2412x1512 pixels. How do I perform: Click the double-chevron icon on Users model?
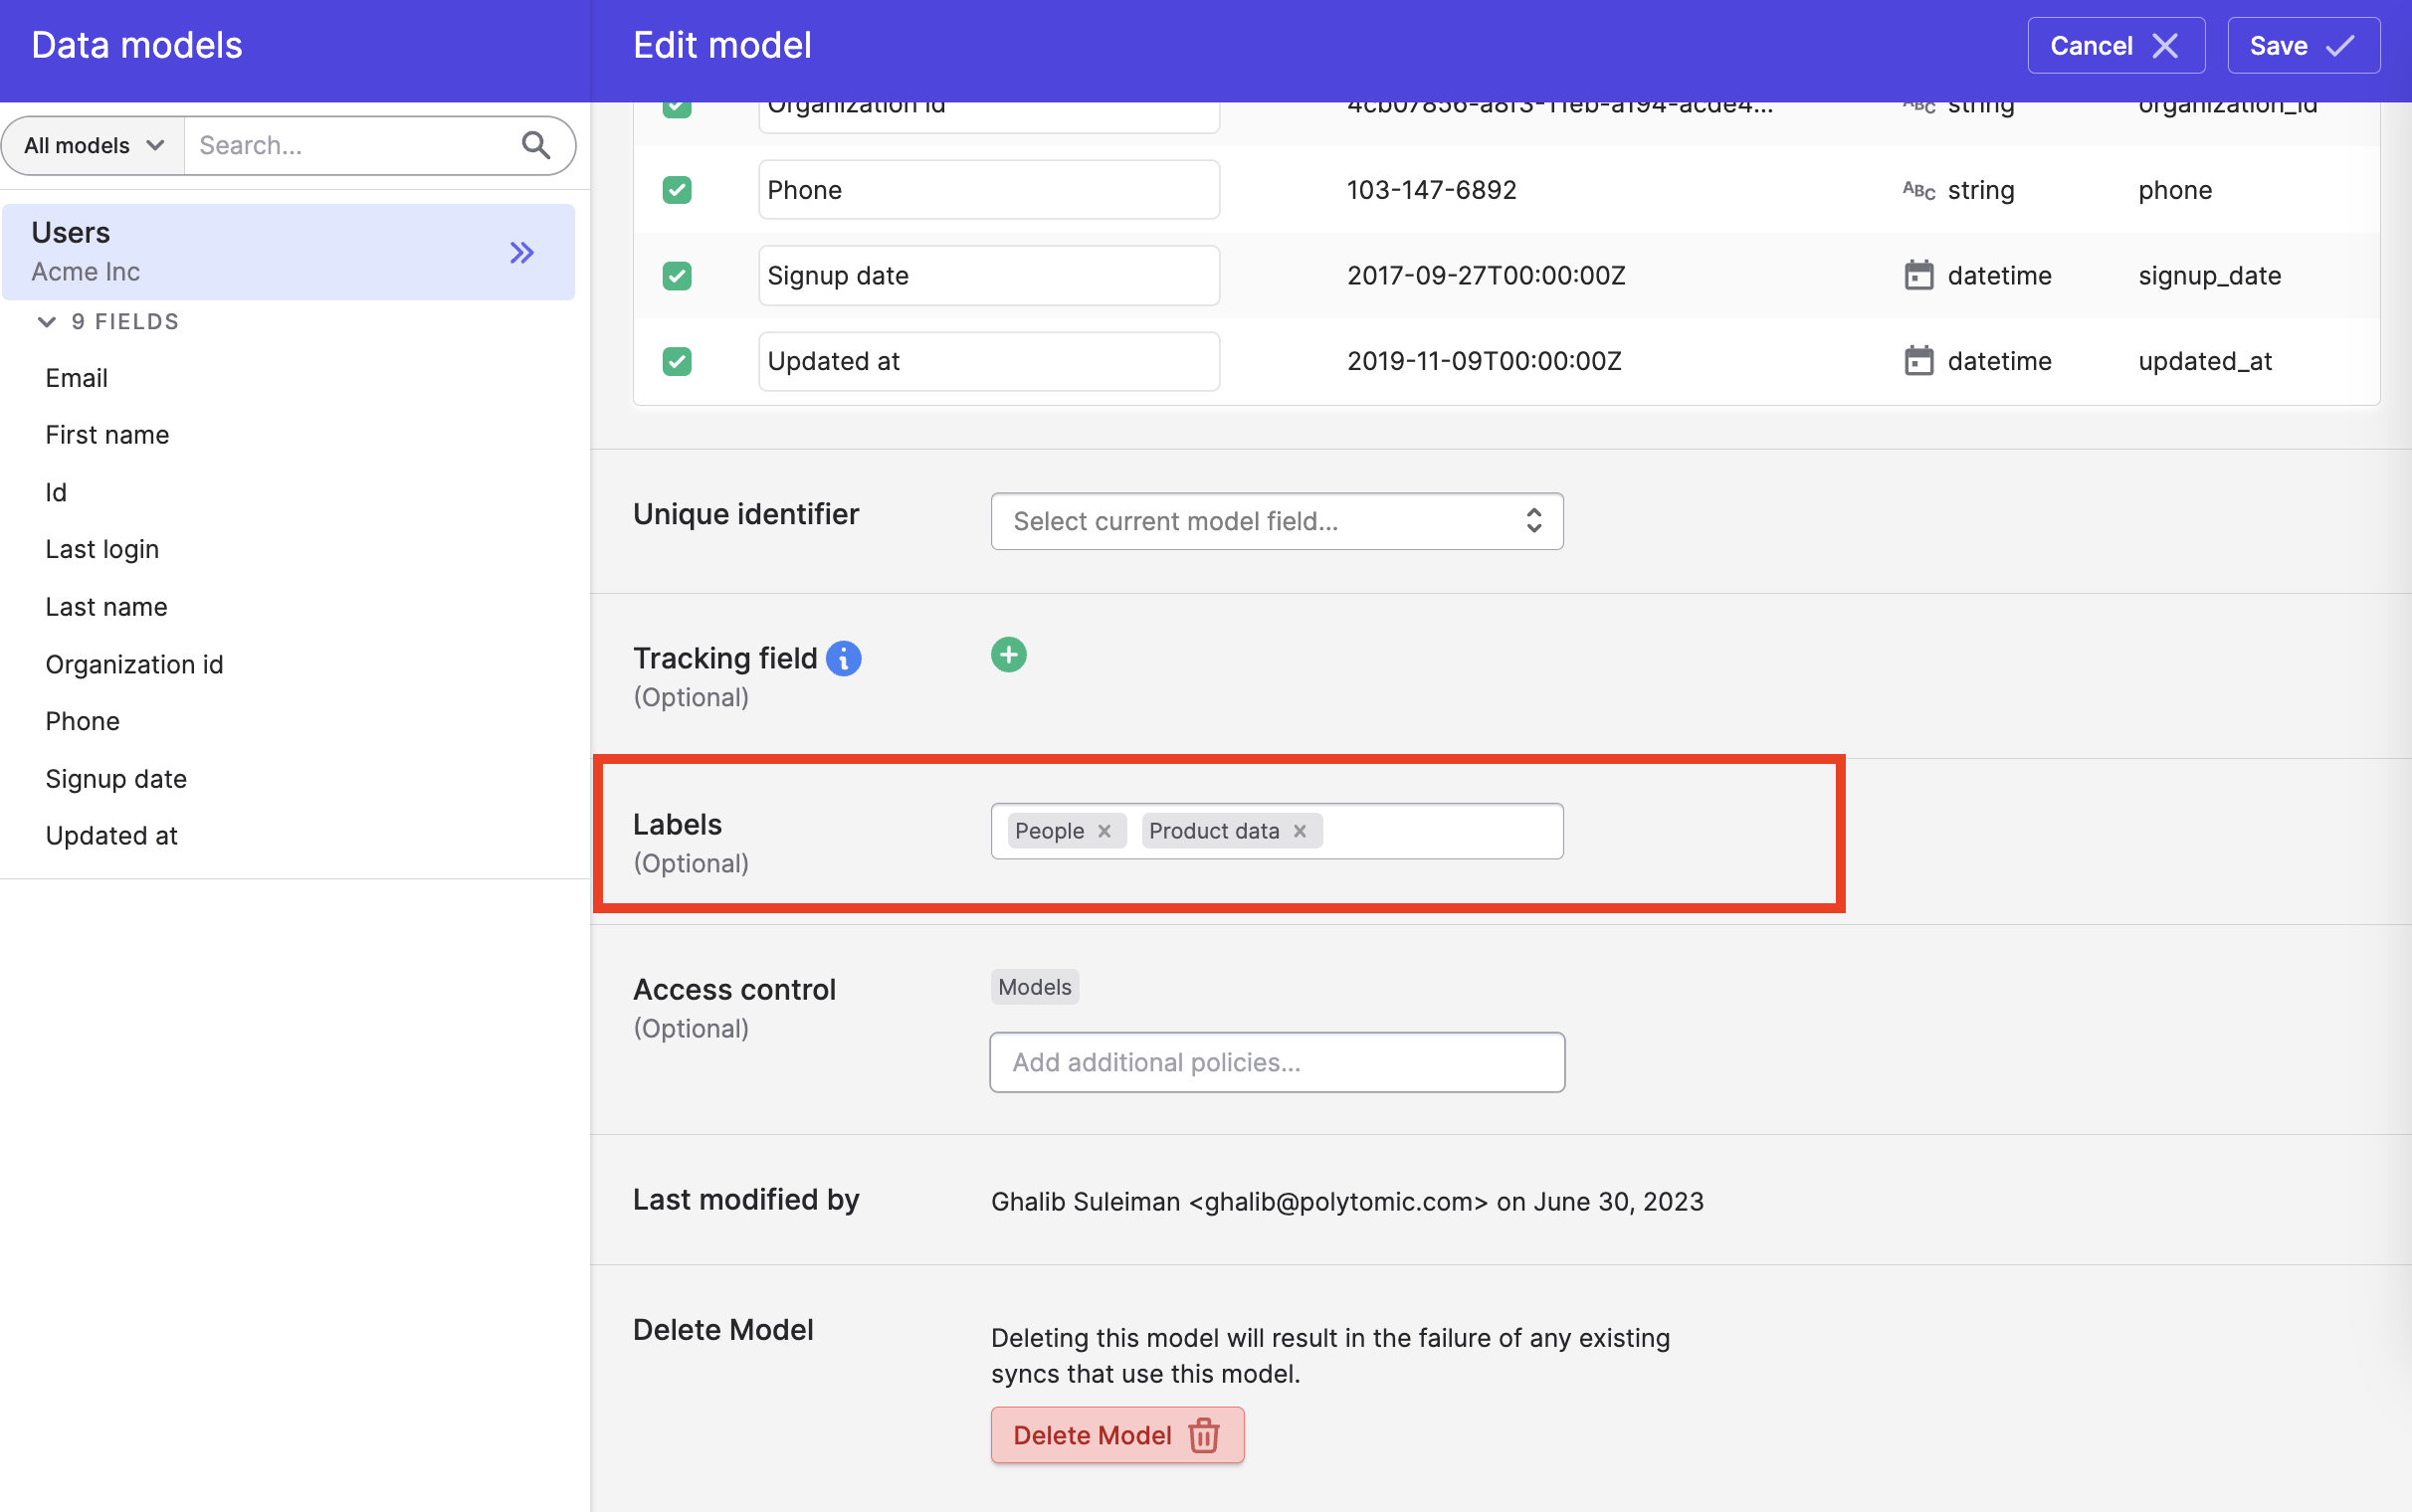coord(522,252)
